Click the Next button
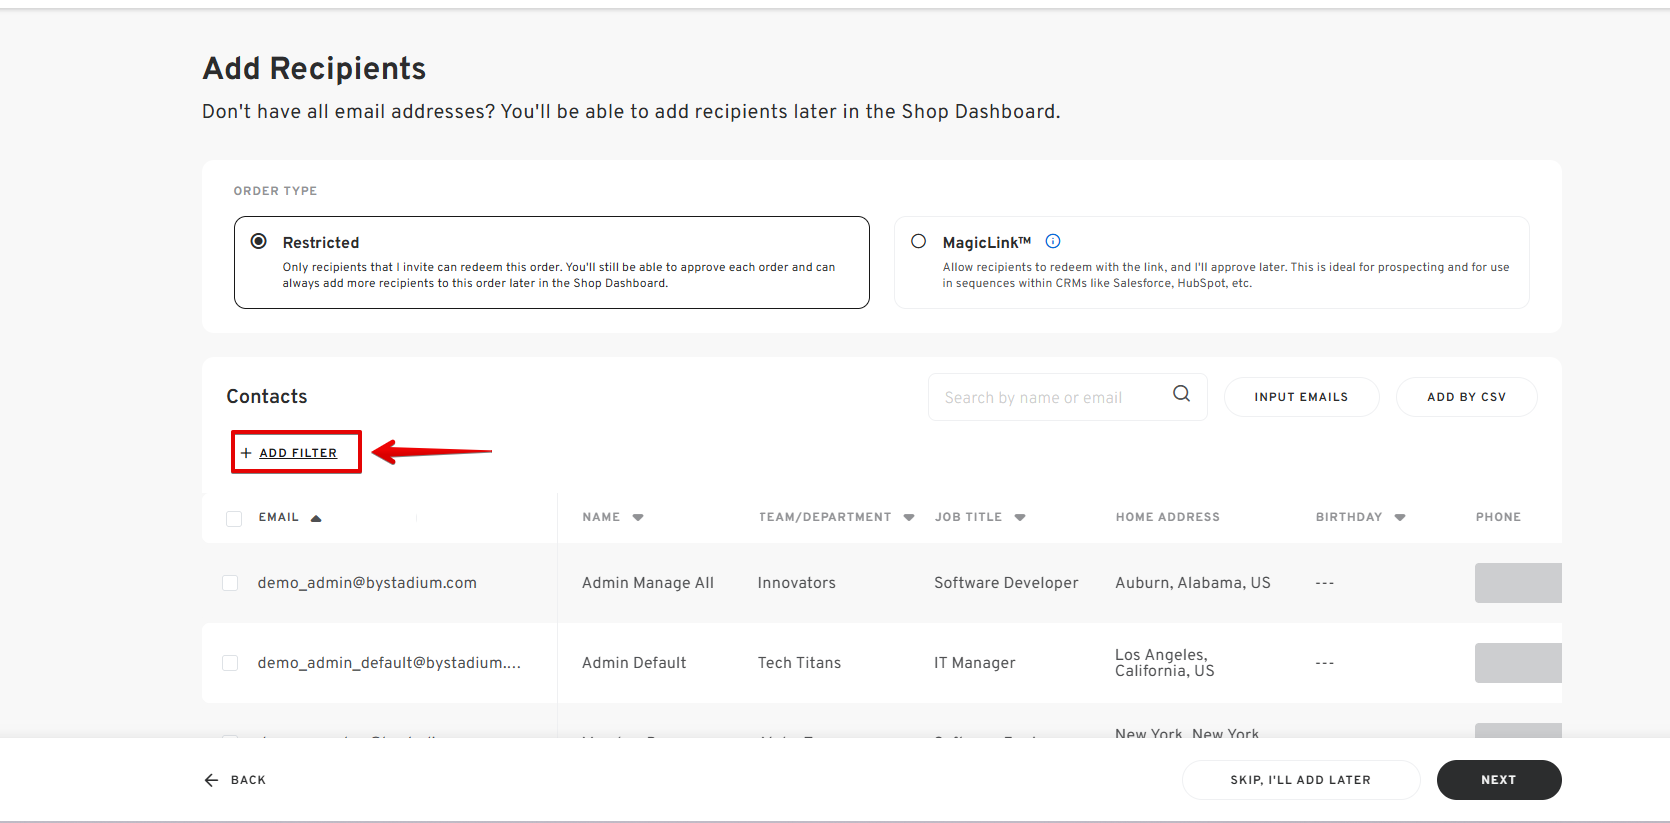 [x=1499, y=780]
